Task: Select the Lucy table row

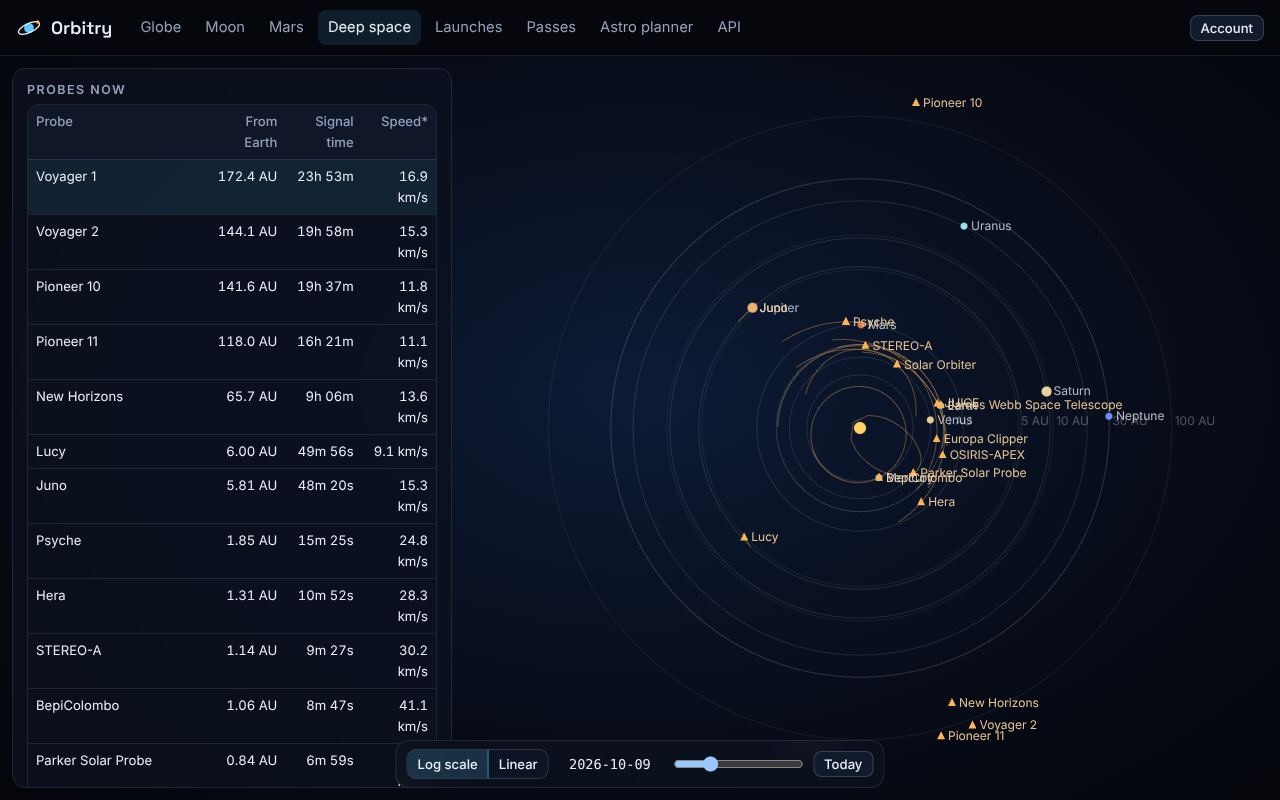Action: tap(232, 451)
